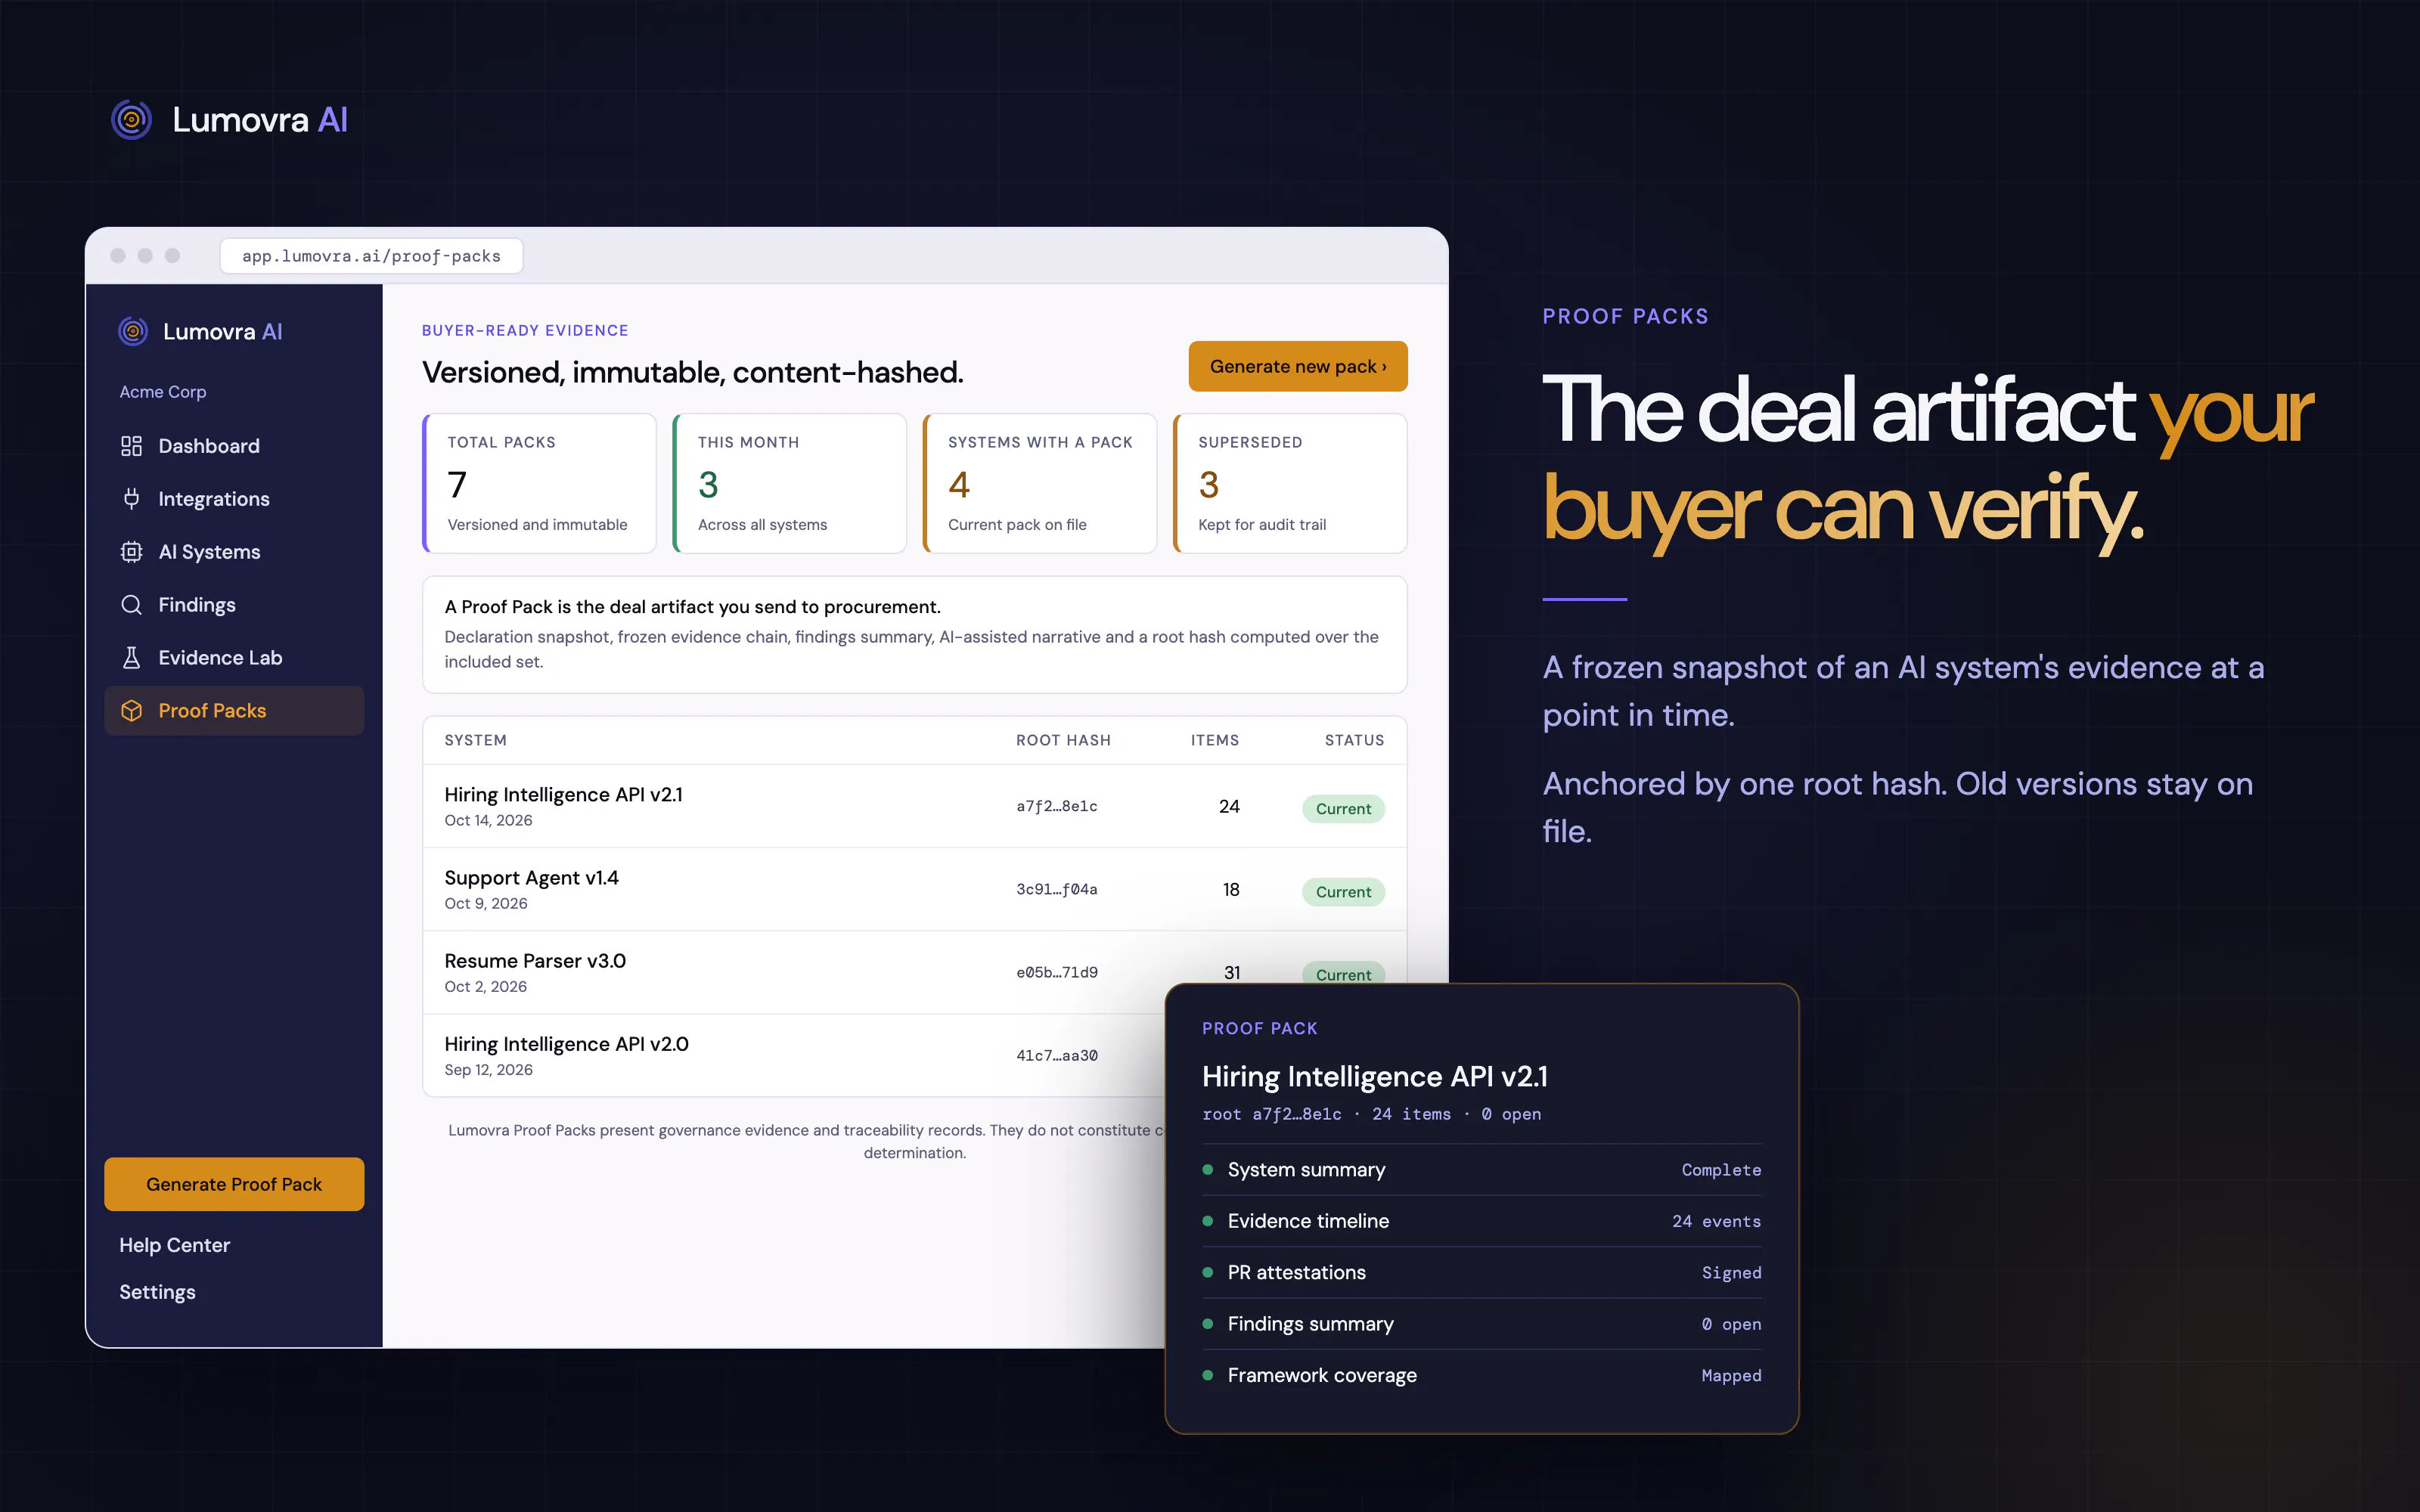Open Settings in the sidebar

[157, 1292]
